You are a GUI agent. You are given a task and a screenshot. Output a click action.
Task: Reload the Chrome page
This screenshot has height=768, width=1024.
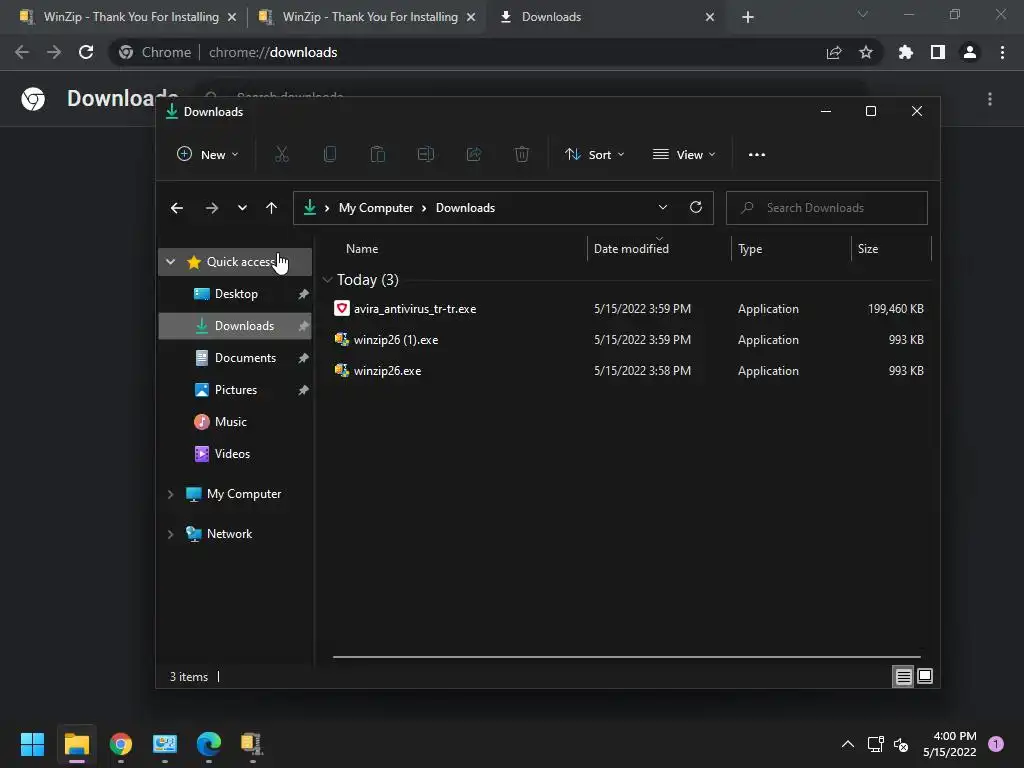[86, 52]
